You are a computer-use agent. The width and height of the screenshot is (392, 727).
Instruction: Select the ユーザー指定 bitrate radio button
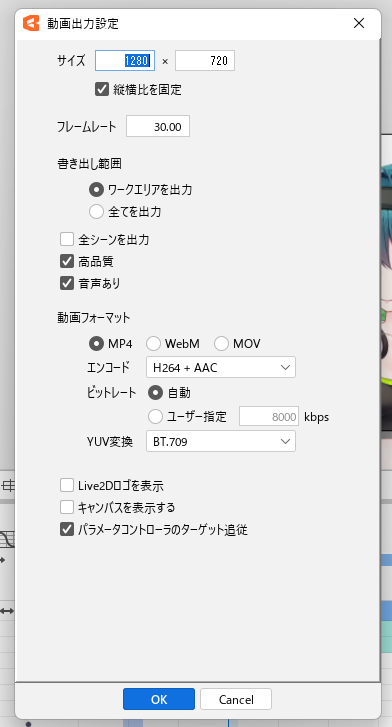(155, 416)
